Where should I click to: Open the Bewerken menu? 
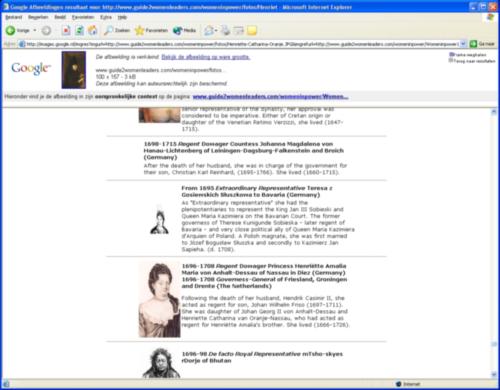tap(38, 17)
